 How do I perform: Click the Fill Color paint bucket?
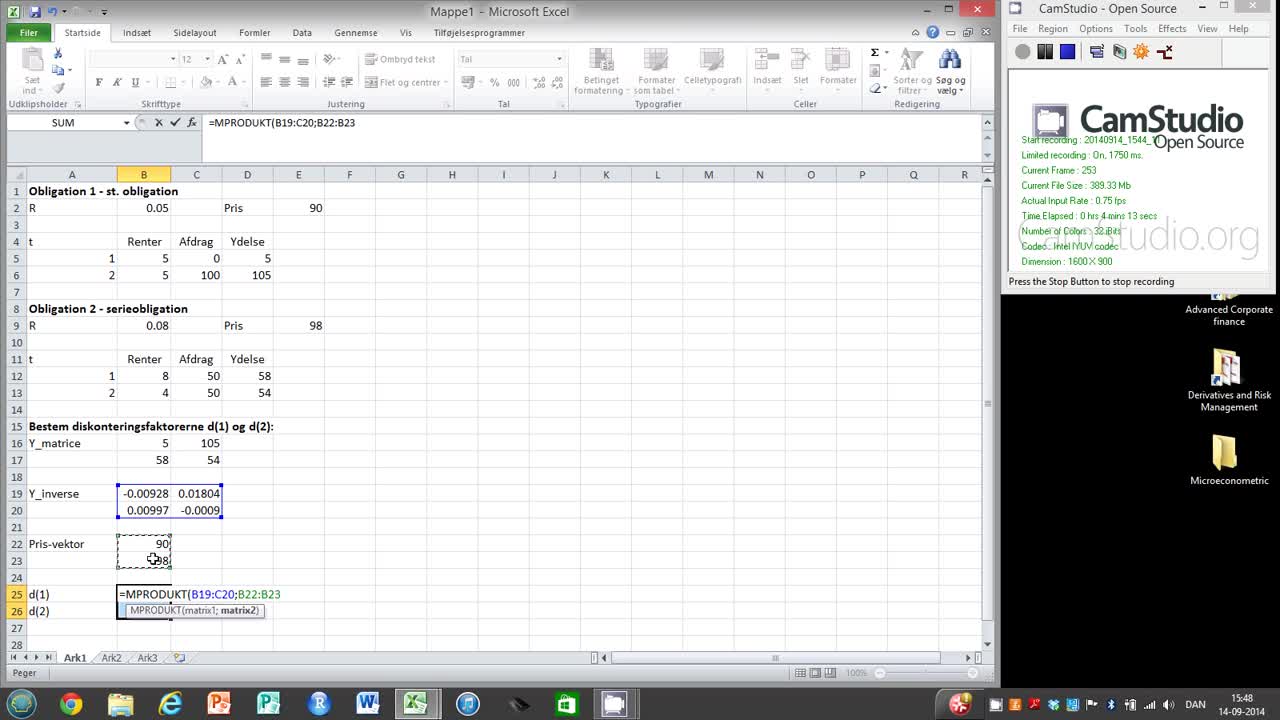(207, 82)
